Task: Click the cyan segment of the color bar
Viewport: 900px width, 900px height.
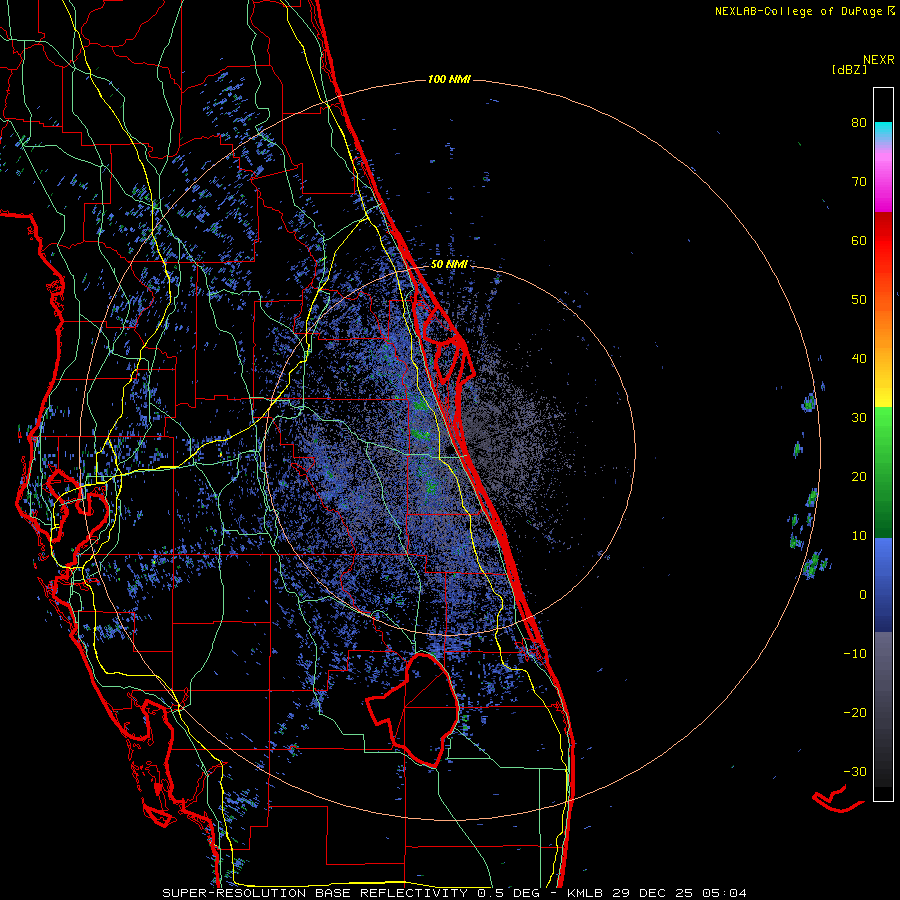Action: pyautogui.click(x=883, y=131)
